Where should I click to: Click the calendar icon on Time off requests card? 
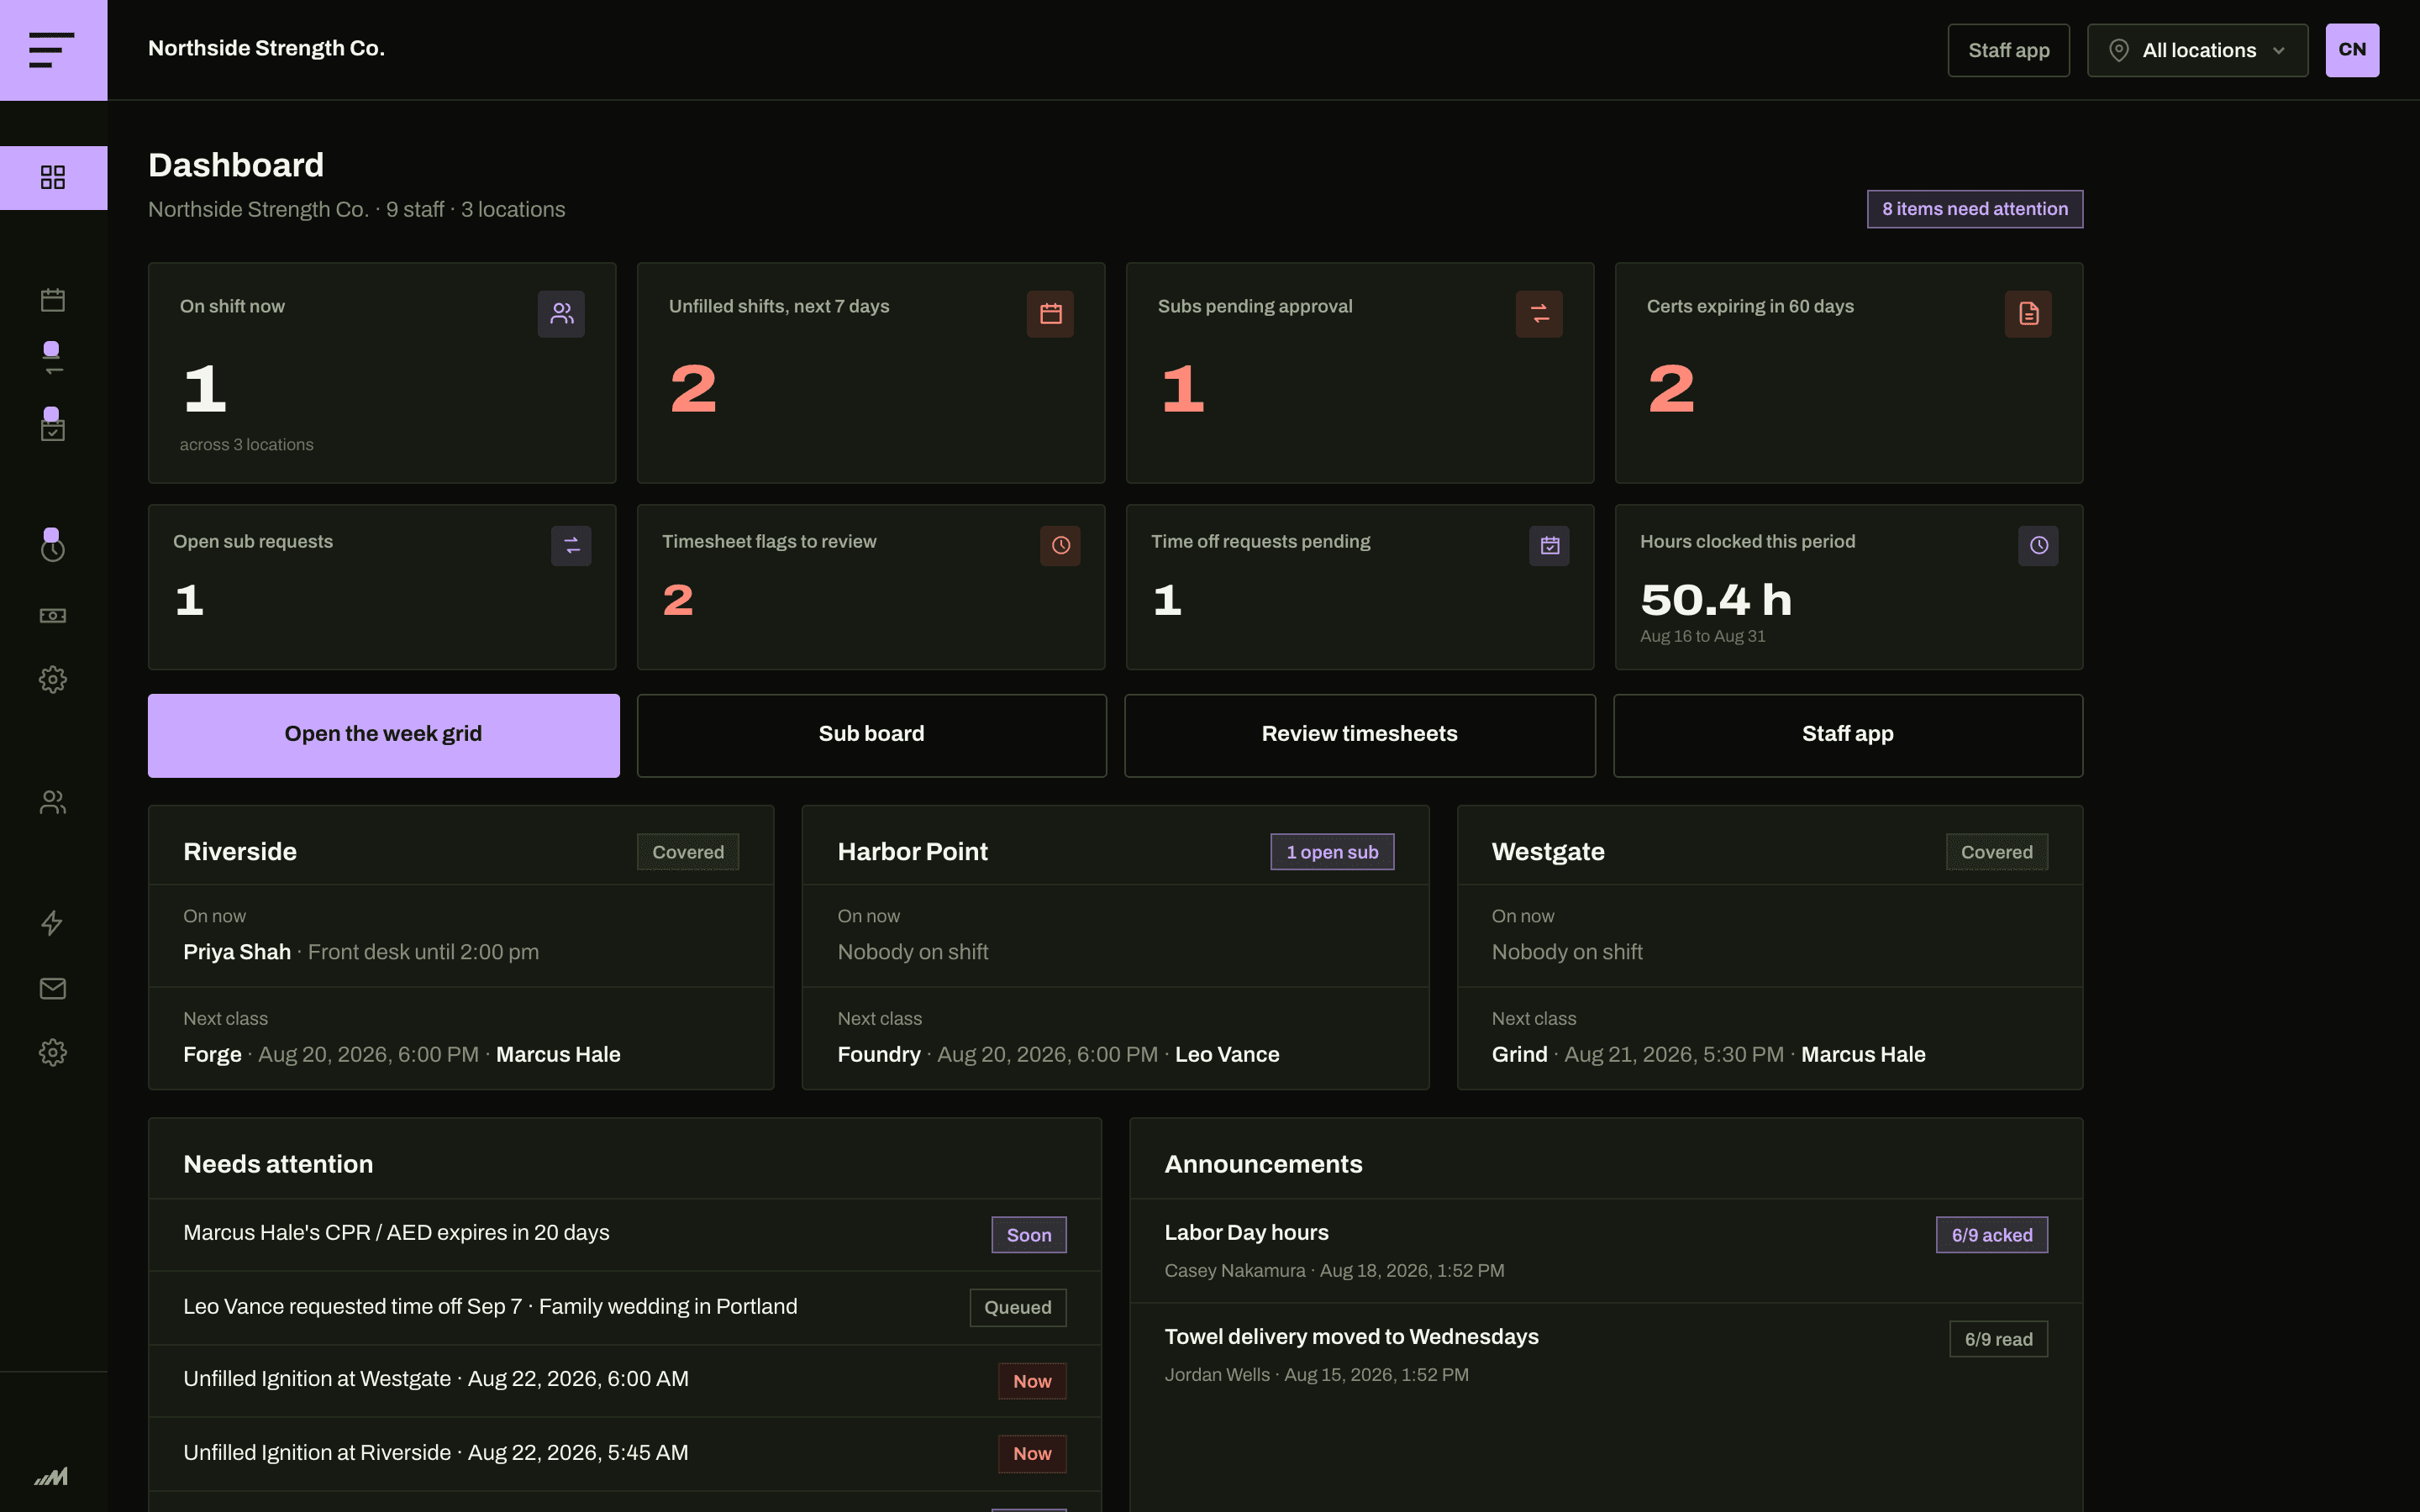click(1549, 546)
